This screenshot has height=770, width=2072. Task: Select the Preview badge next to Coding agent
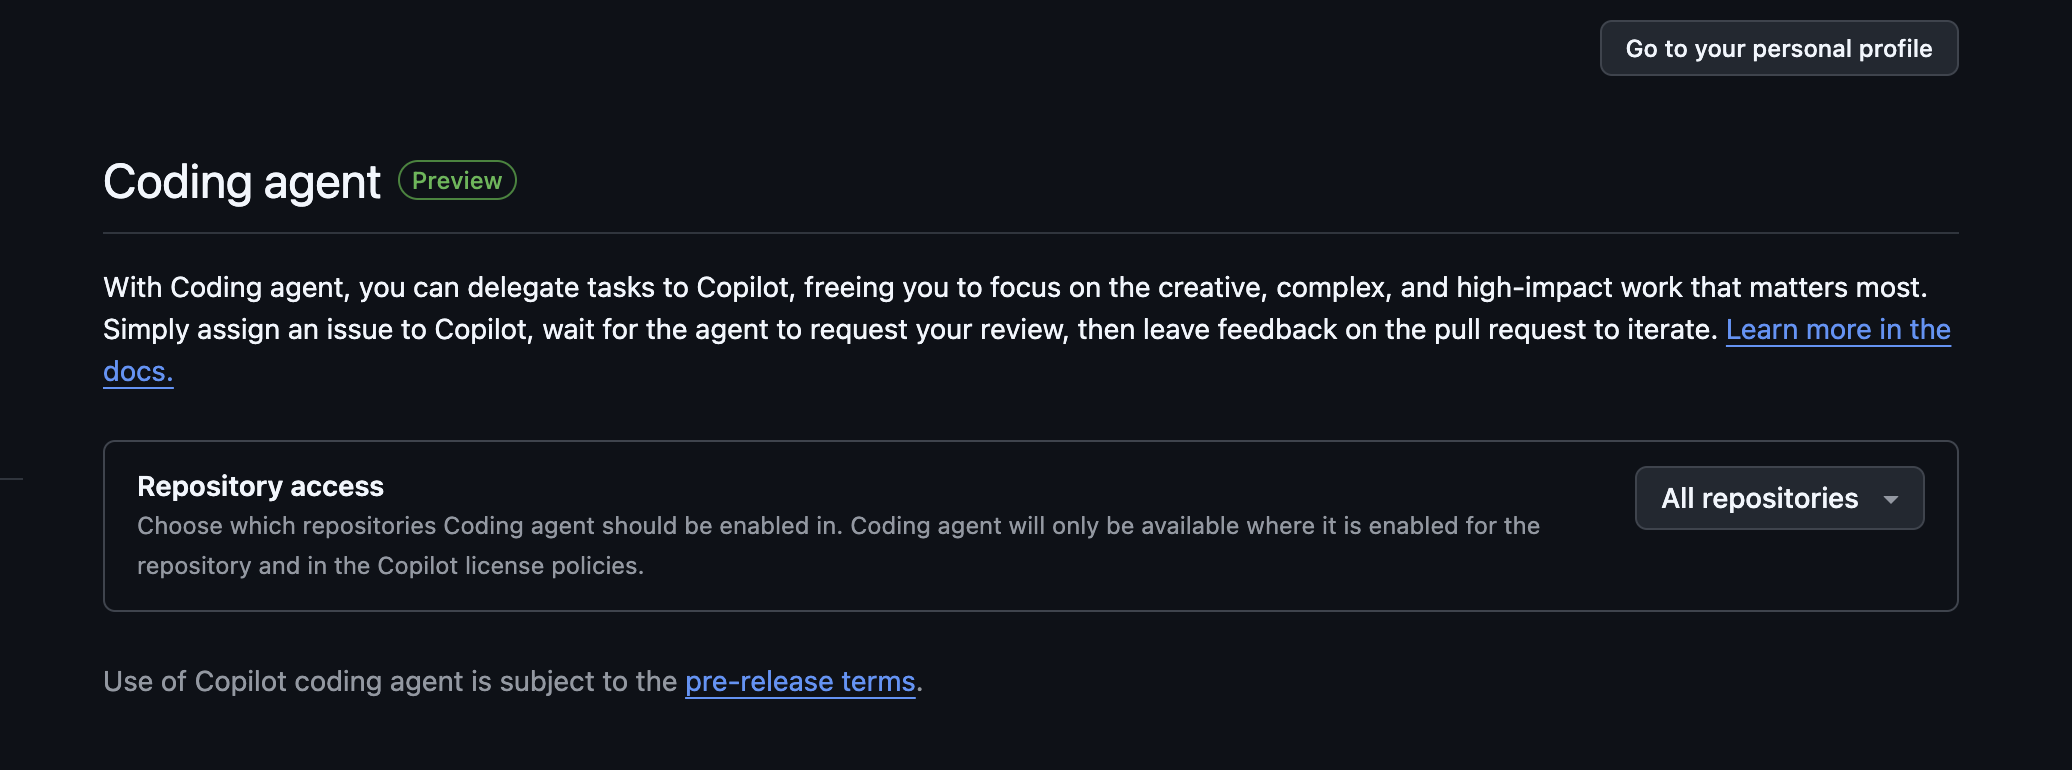tap(456, 180)
